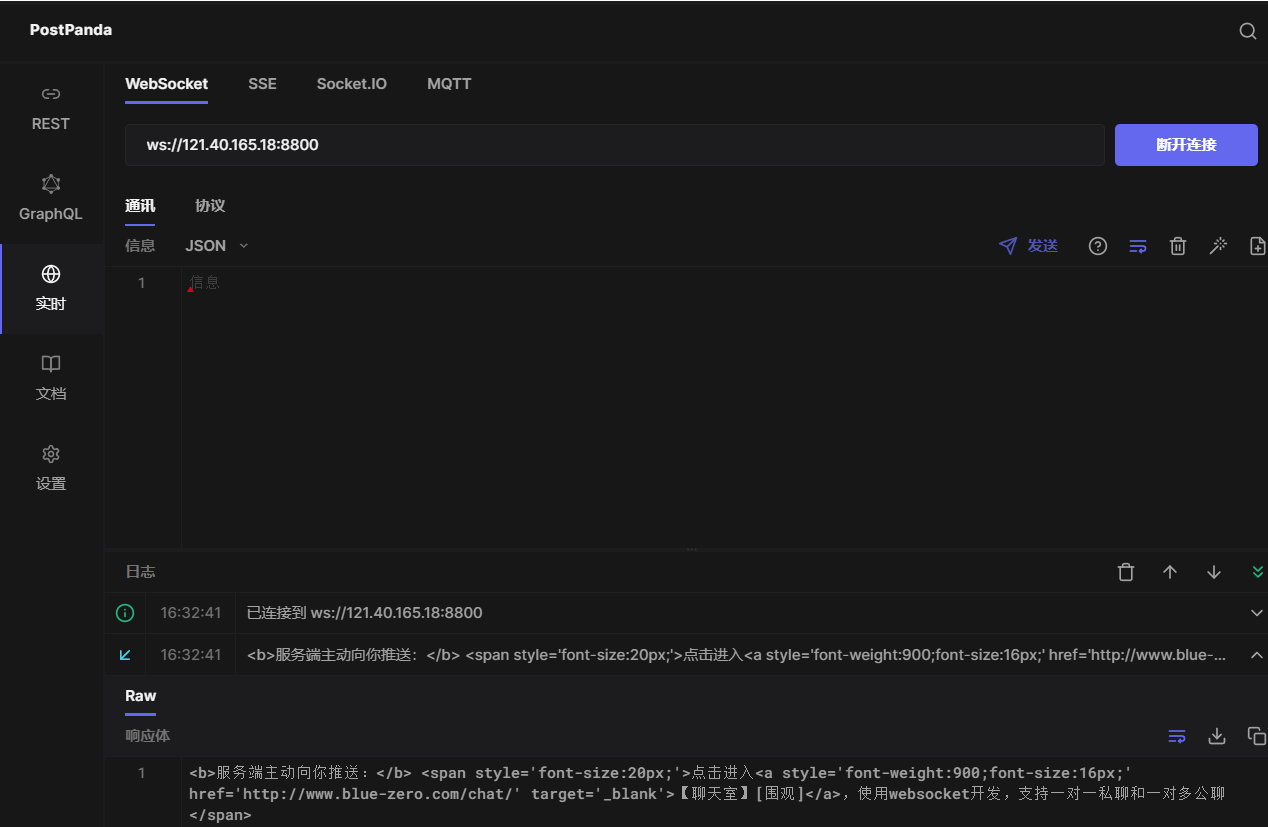This screenshot has height=827, width=1268.
Task: Download the Raw response body
Action: coord(1217,735)
